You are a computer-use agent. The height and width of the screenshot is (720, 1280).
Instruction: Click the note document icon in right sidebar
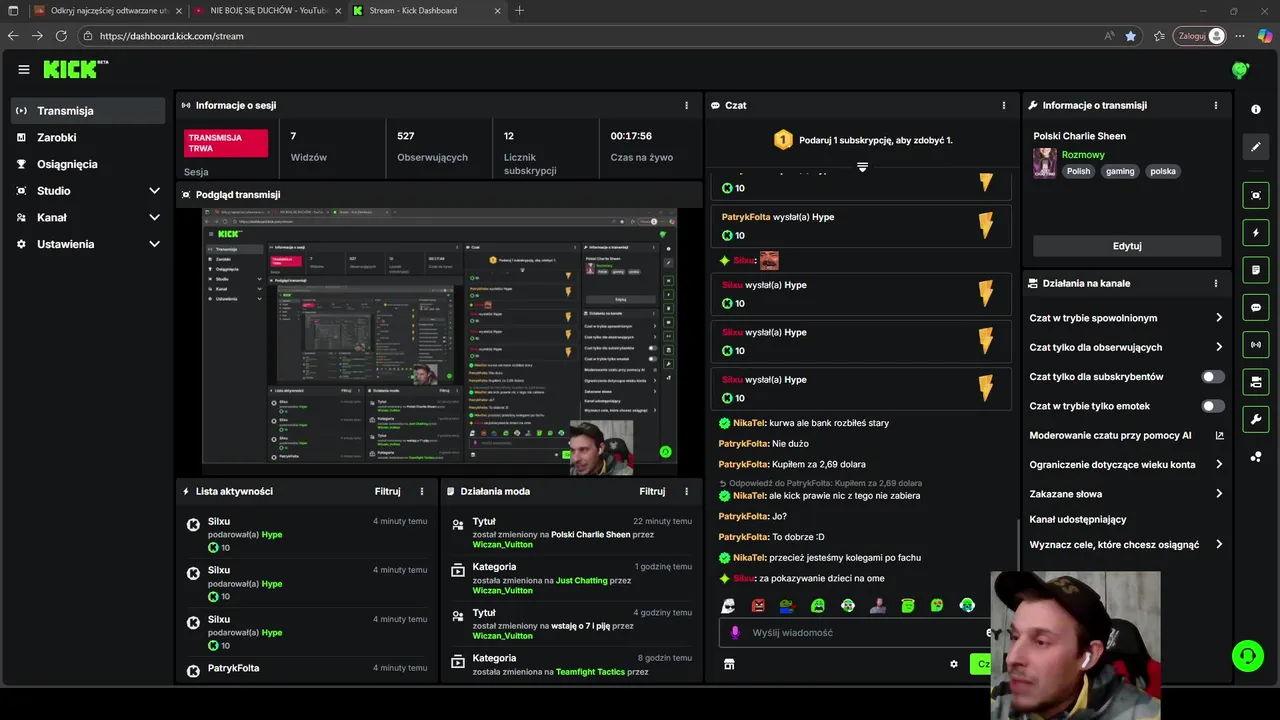tap(1256, 270)
